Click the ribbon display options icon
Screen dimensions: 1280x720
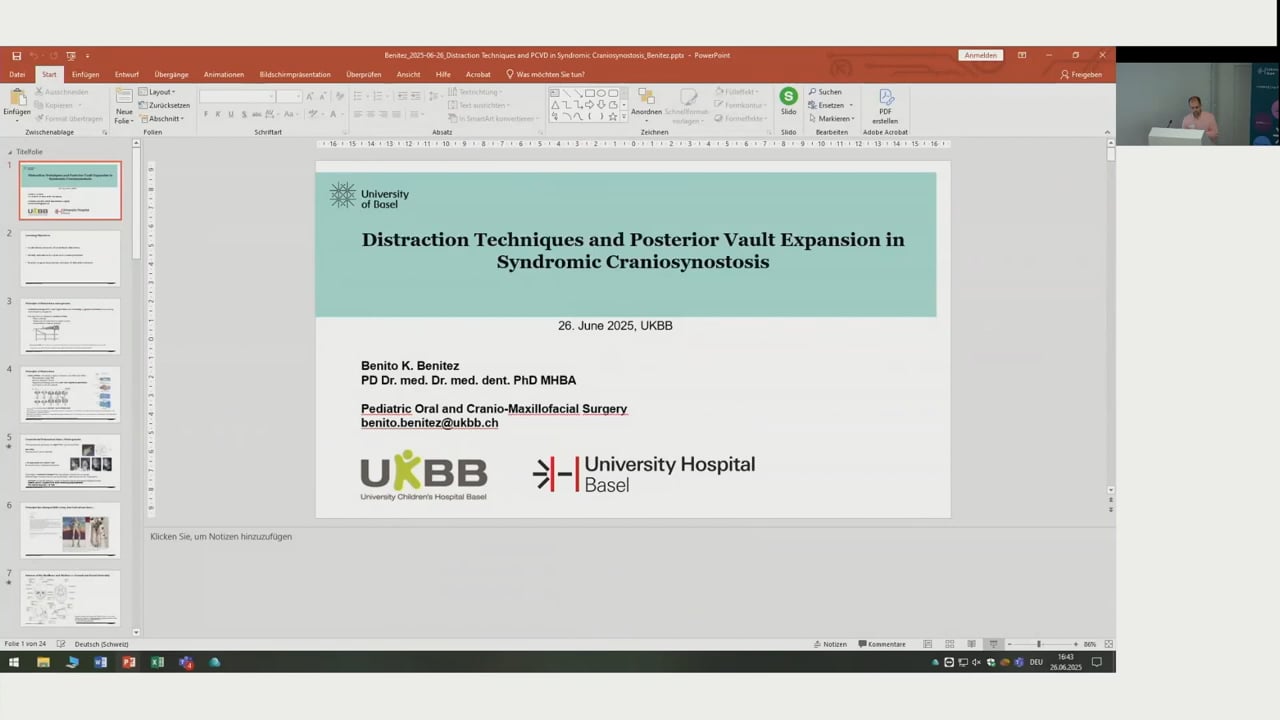1021,55
